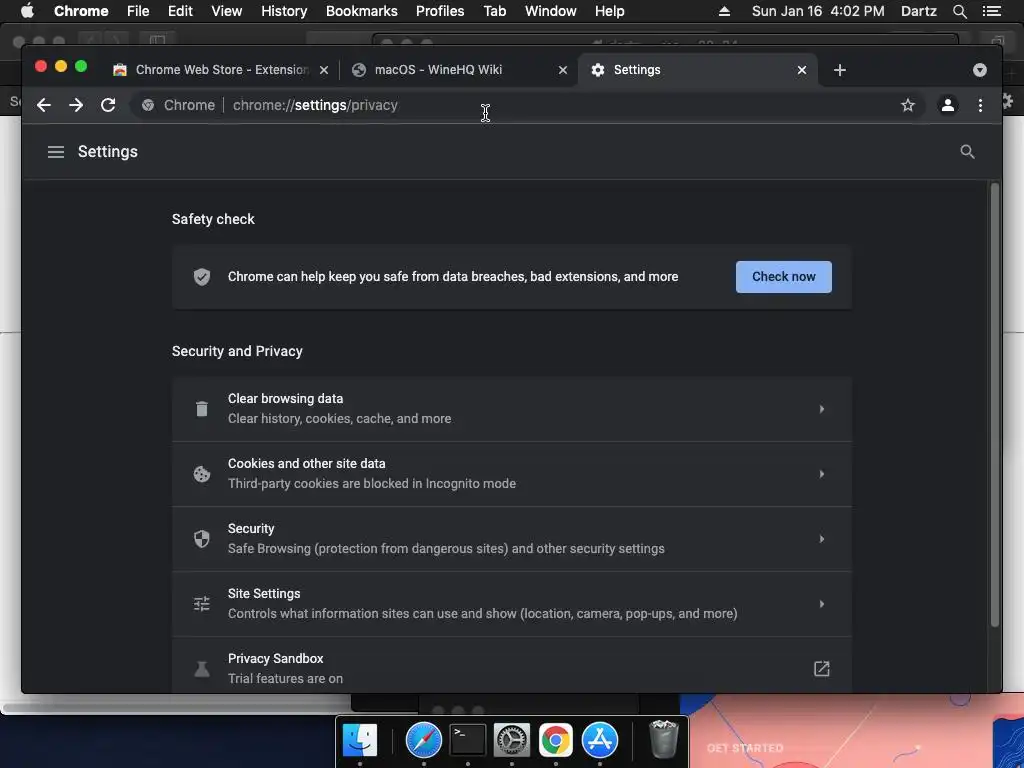Open the Profiles menu

[x=440, y=11]
